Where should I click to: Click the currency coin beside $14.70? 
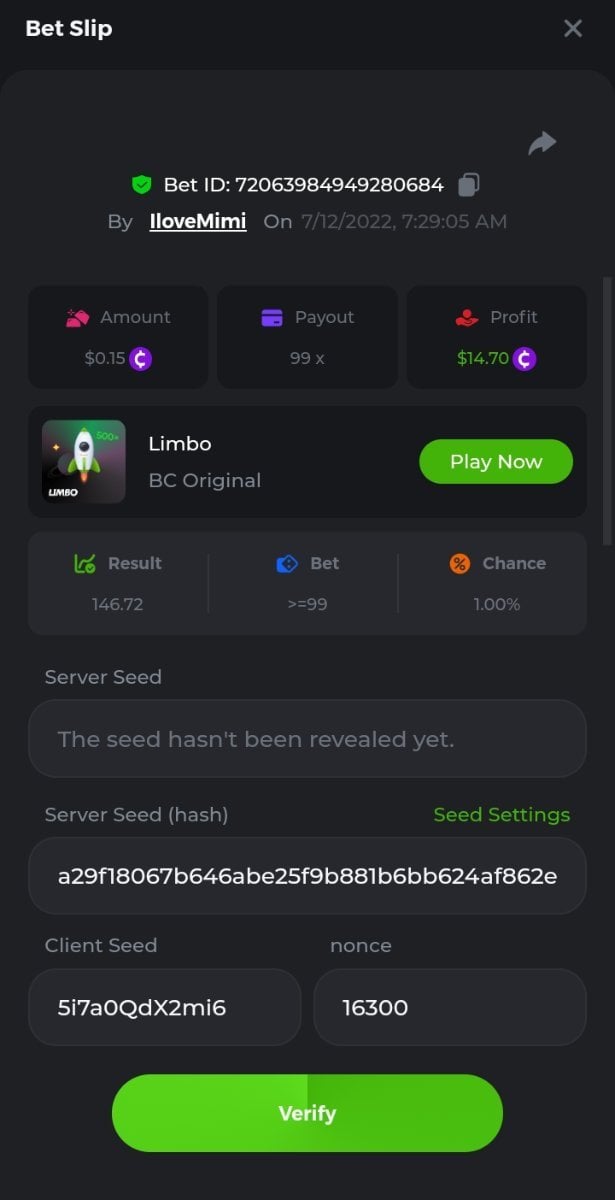click(x=524, y=358)
